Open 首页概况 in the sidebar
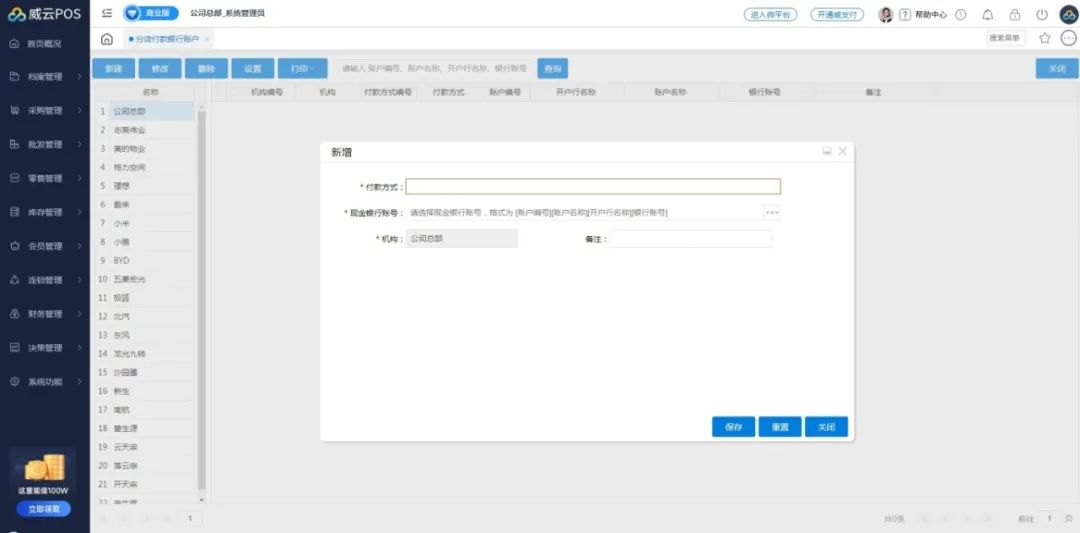The width and height of the screenshot is (1080, 533). pos(45,44)
